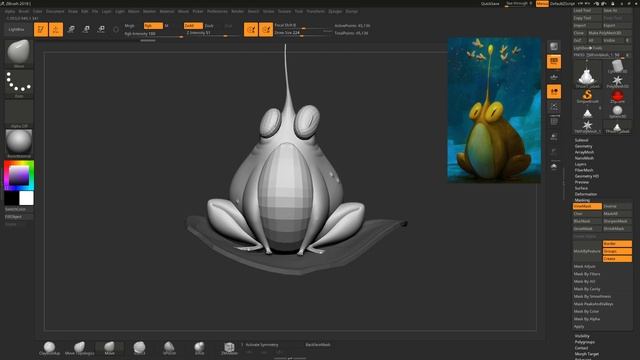Click the Load Tool button
640x360 pixels.
[587, 11]
